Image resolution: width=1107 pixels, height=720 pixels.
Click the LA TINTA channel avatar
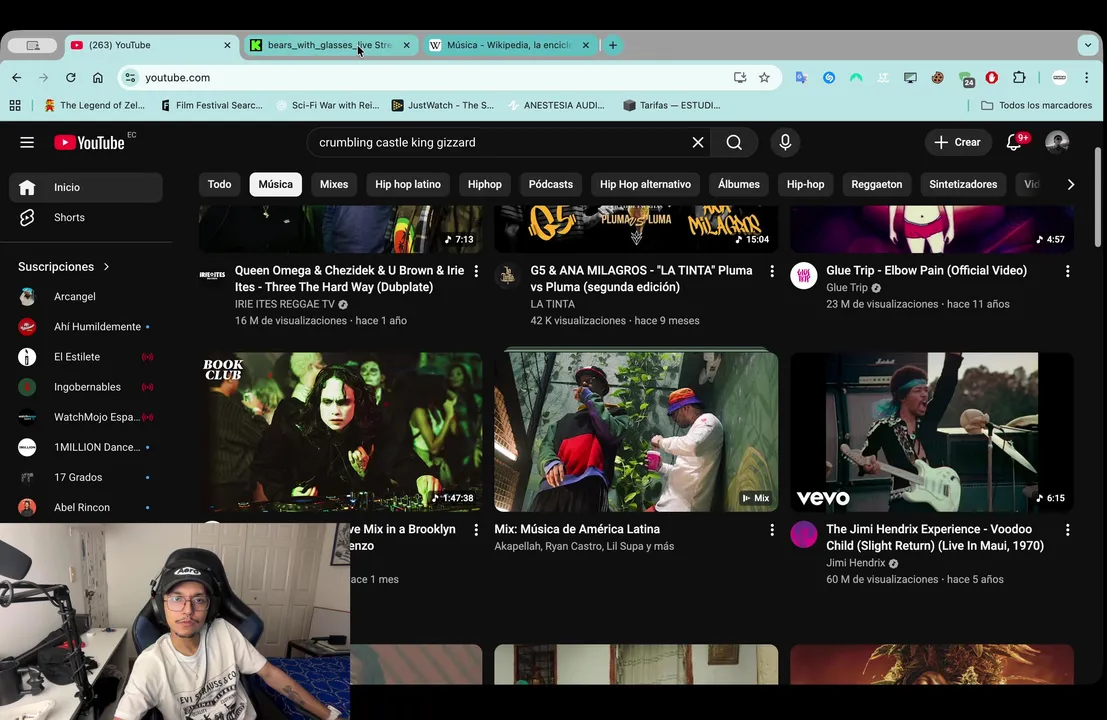coord(508,276)
